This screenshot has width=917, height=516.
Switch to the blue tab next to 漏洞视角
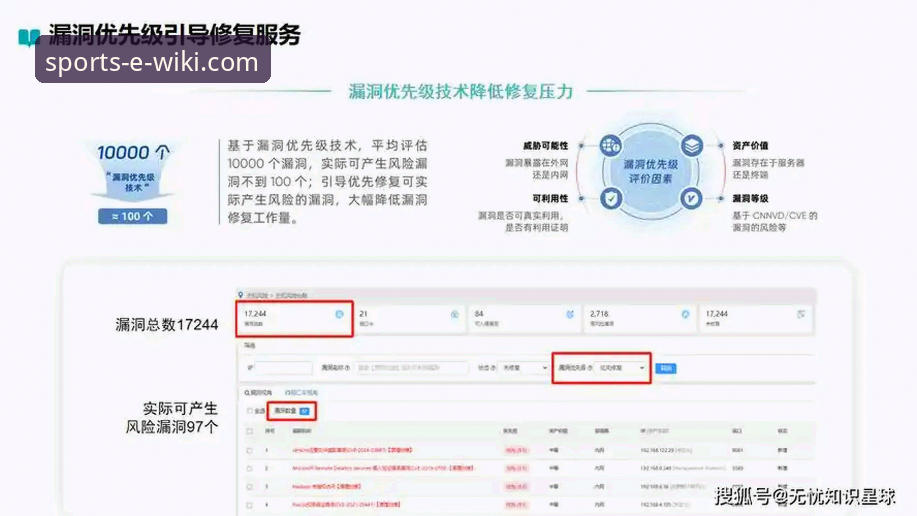(x=301, y=393)
